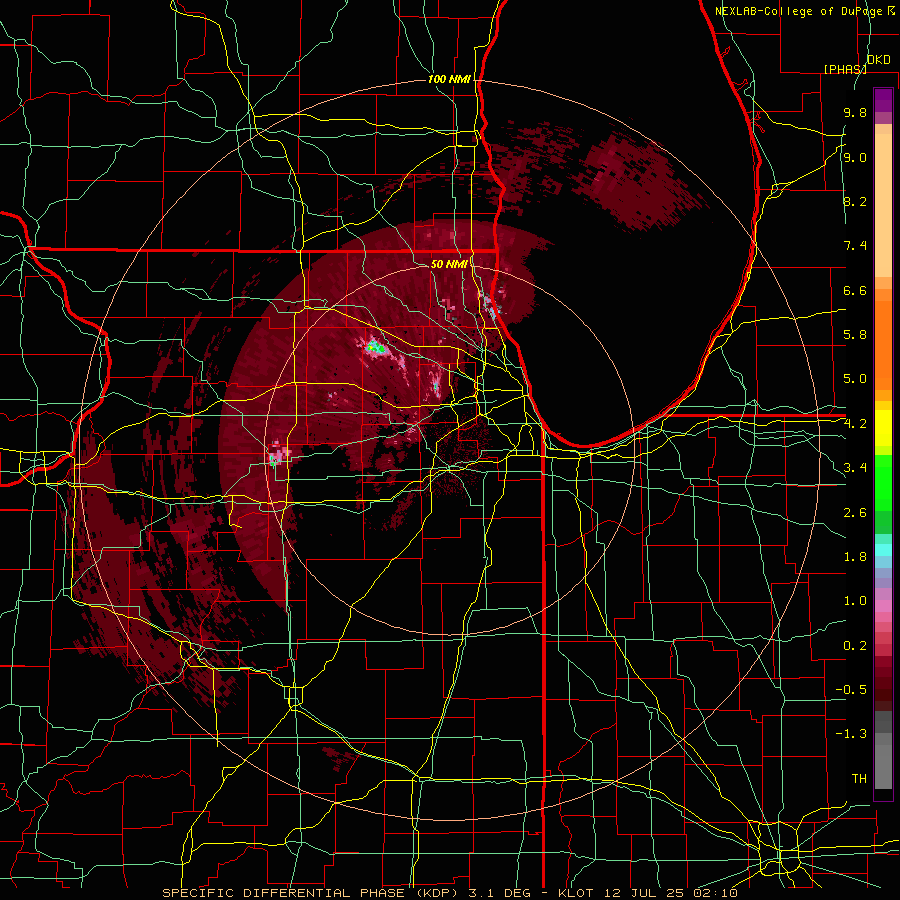Click the 5.0 legend value
Viewport: 900px width, 900px height.
pos(855,379)
